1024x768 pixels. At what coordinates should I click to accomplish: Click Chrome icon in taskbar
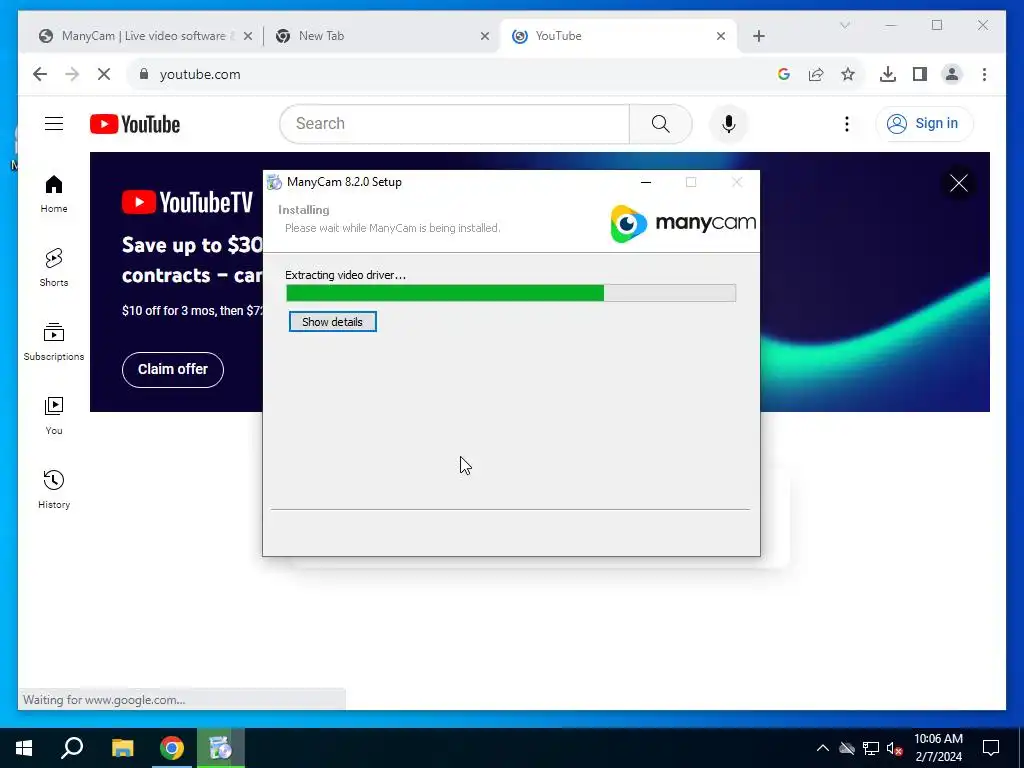point(172,748)
